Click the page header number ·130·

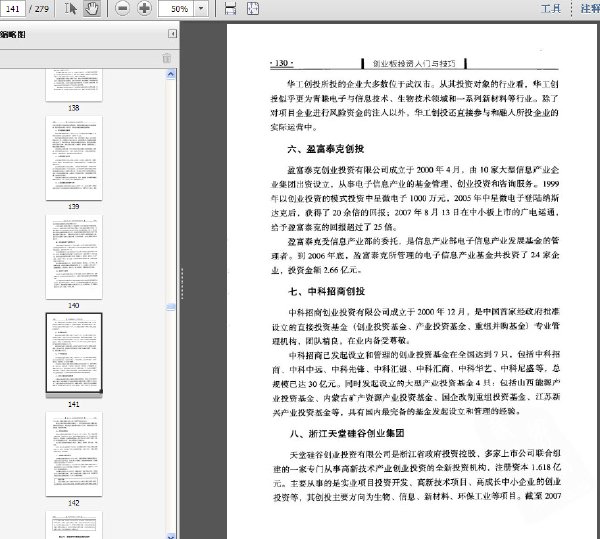[x=282, y=63]
